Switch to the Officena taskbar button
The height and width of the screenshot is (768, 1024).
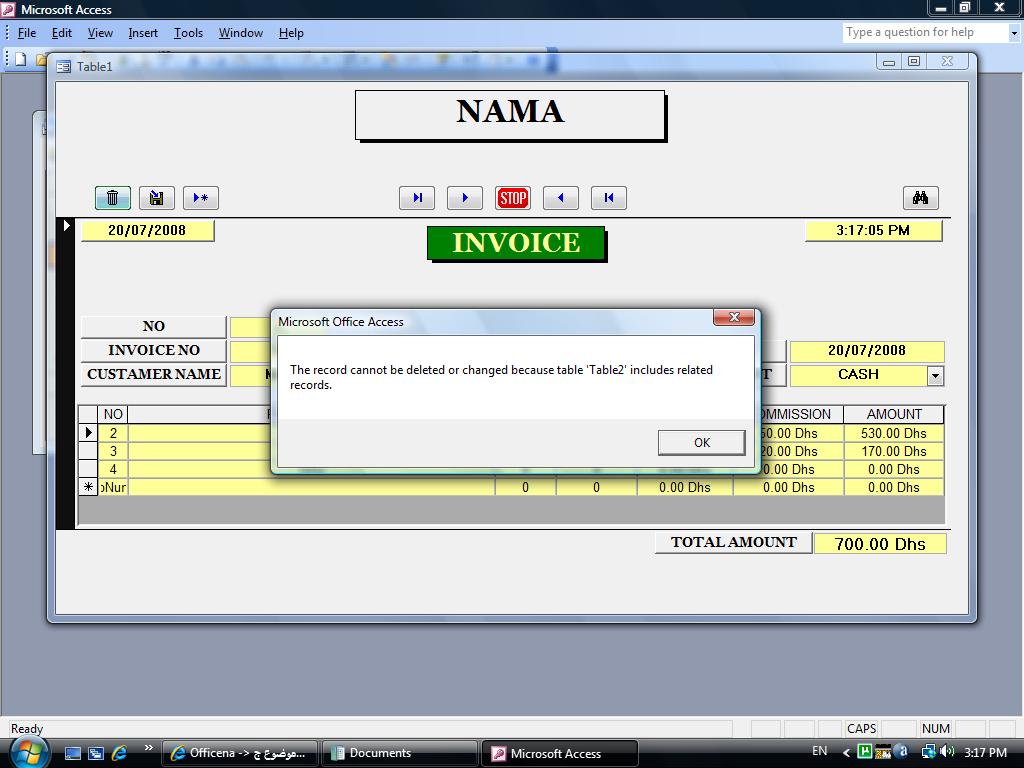click(x=240, y=754)
